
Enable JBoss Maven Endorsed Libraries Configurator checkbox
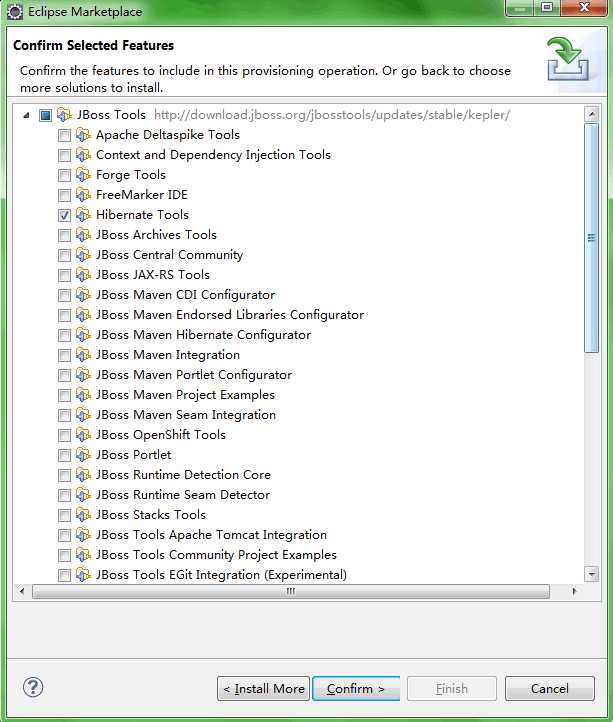point(64,315)
